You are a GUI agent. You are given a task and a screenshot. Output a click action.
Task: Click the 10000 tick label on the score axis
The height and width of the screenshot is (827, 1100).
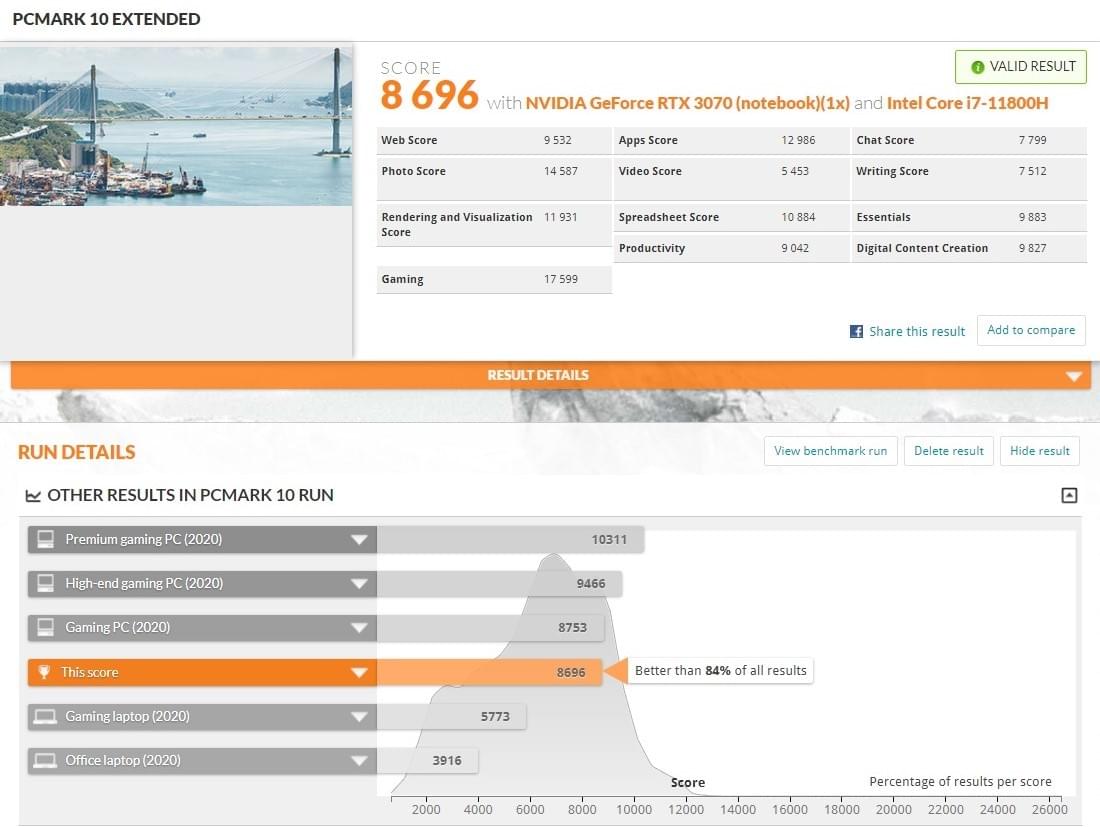pos(634,809)
